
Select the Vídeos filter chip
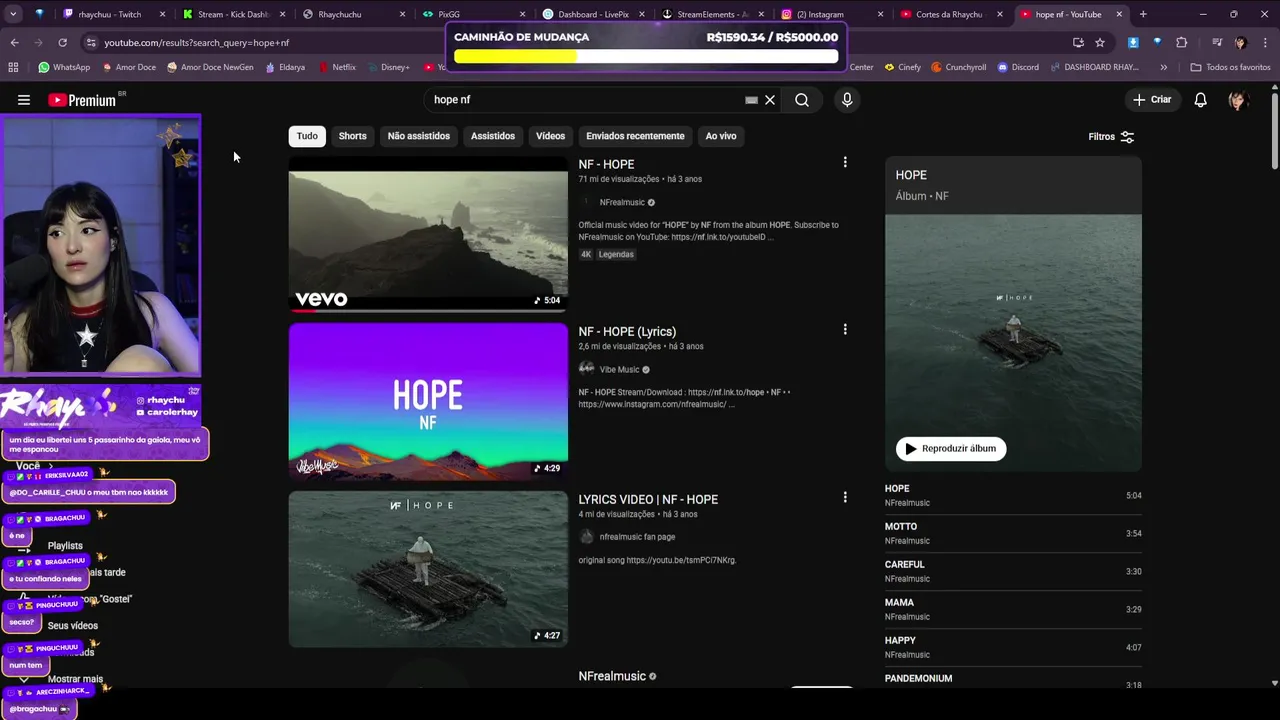(550, 136)
